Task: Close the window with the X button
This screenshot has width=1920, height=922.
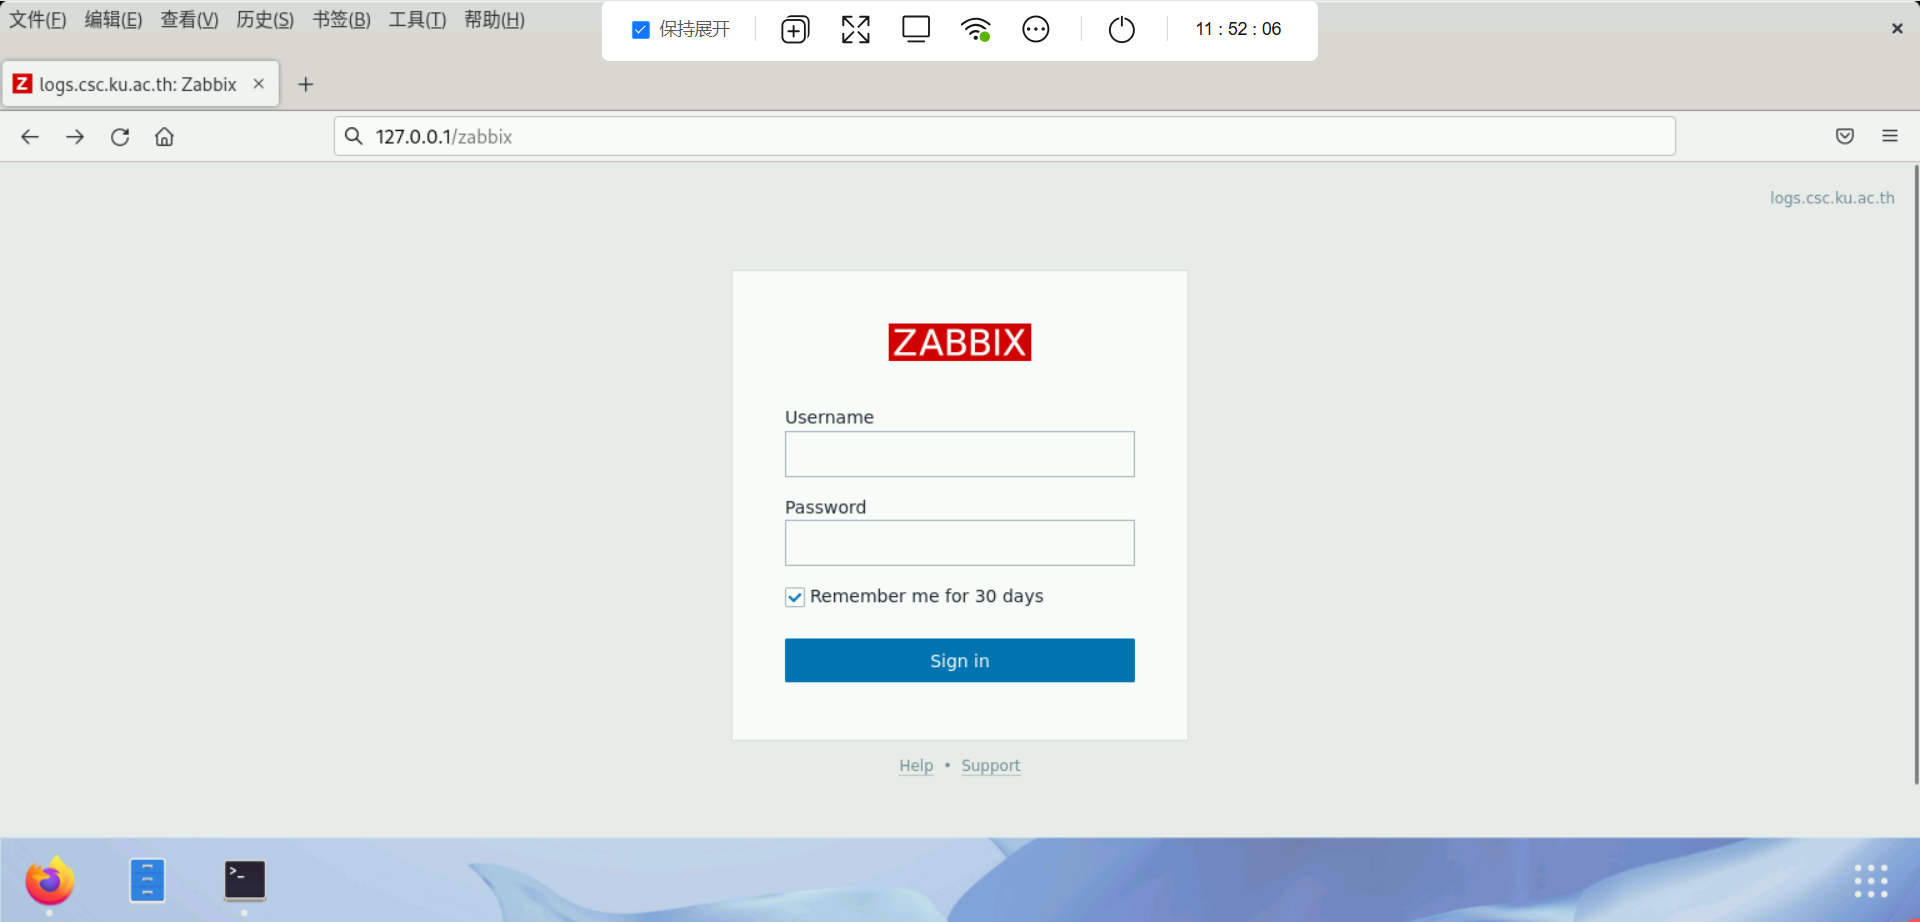Action: 1897,29
